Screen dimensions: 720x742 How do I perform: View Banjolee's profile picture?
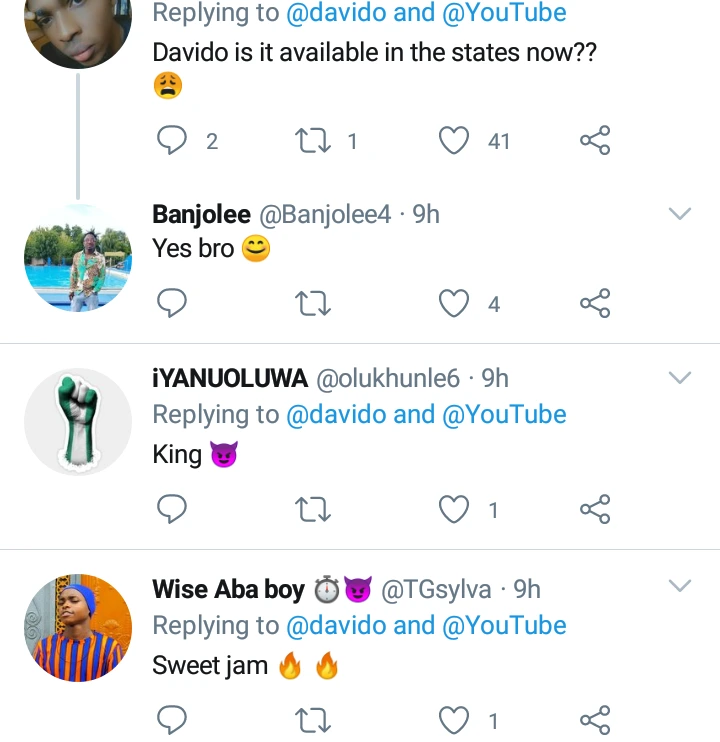[78, 260]
